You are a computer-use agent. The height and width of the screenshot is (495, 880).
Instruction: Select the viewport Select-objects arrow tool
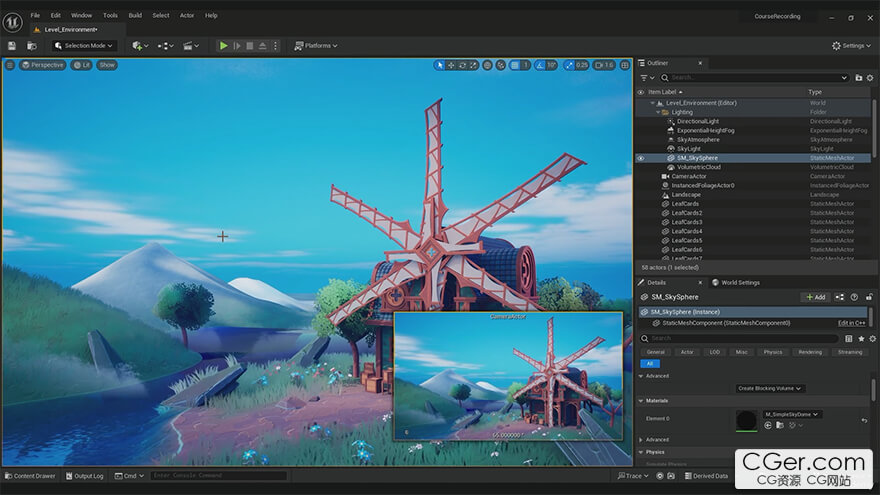click(439, 65)
